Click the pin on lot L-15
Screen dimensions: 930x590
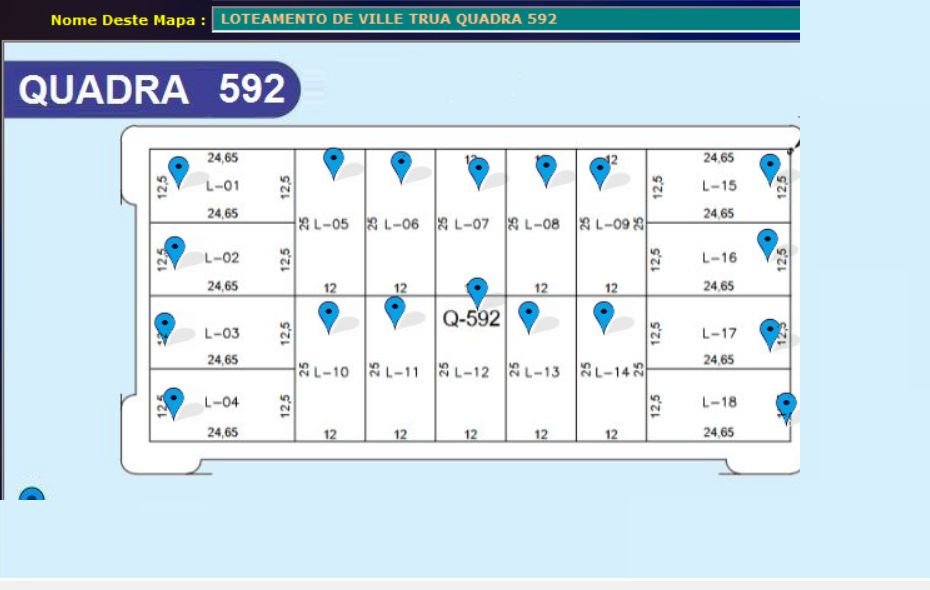[769, 168]
